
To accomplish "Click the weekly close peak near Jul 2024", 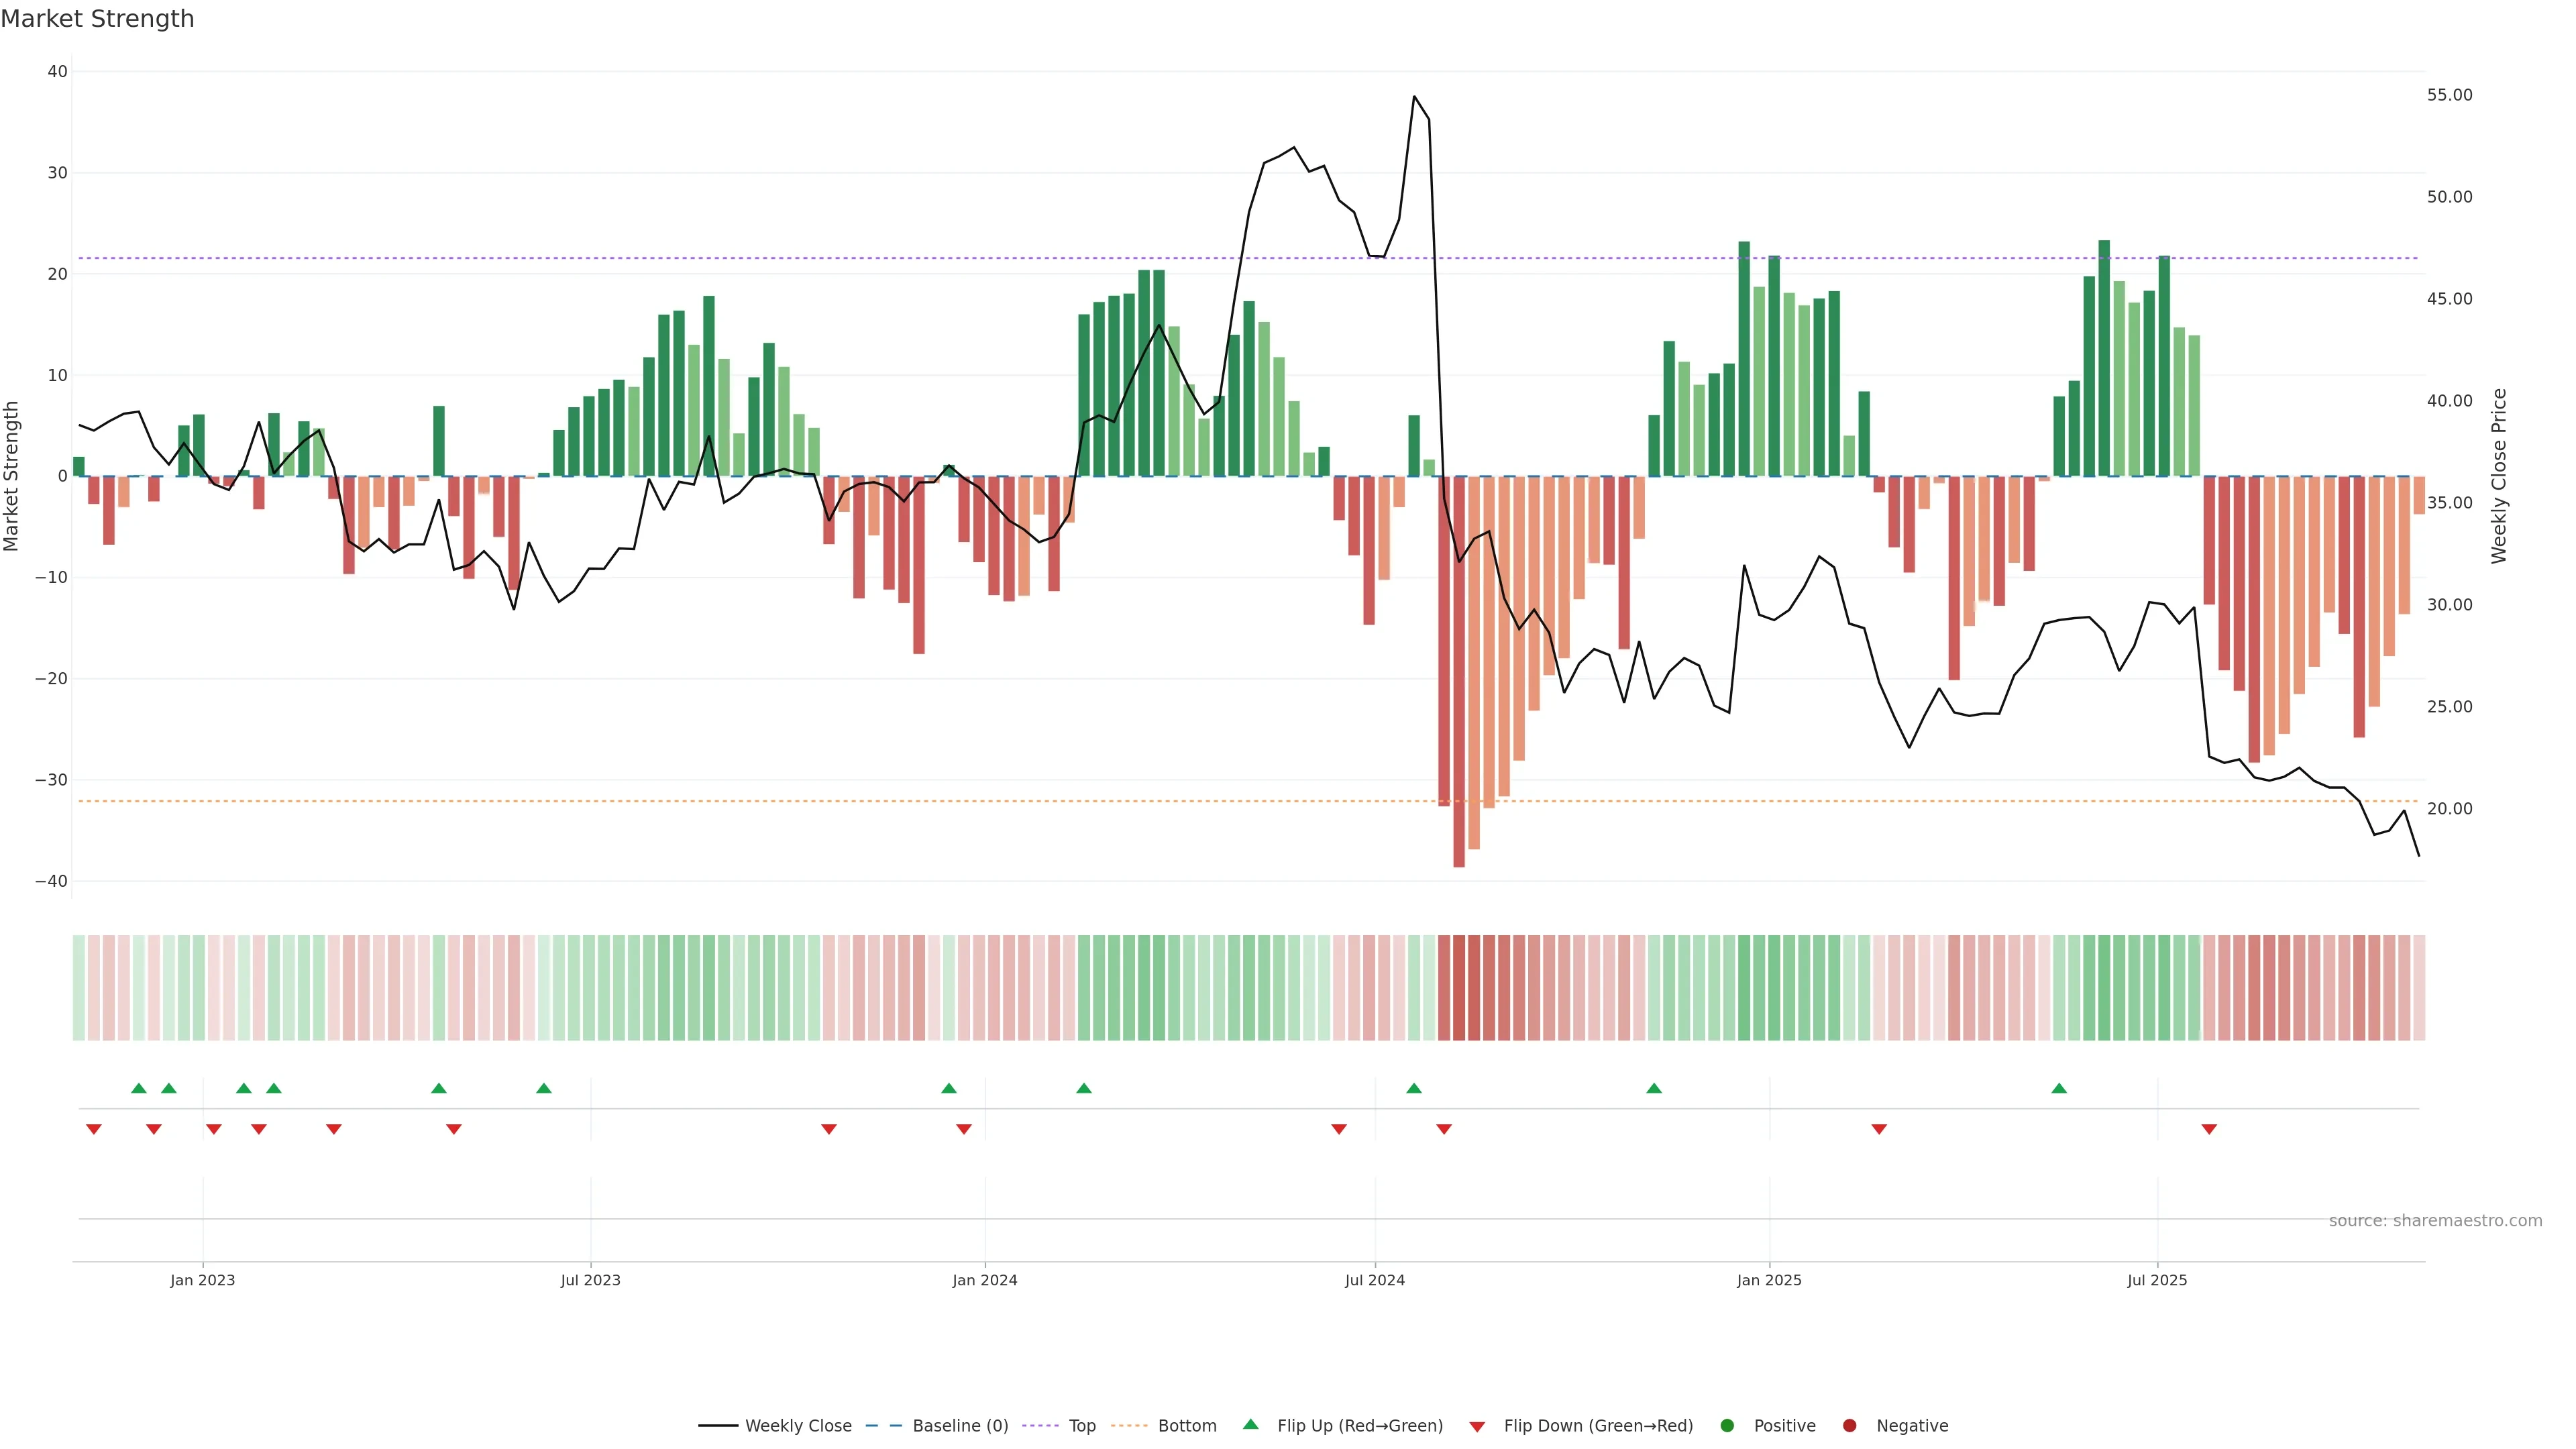I will point(1413,97).
